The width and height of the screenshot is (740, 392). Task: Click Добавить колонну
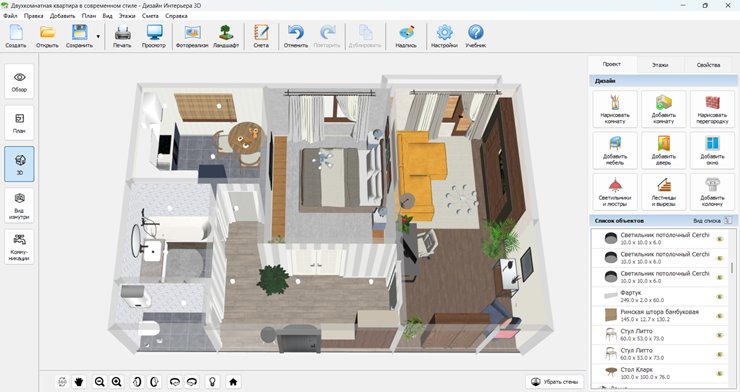pos(712,192)
